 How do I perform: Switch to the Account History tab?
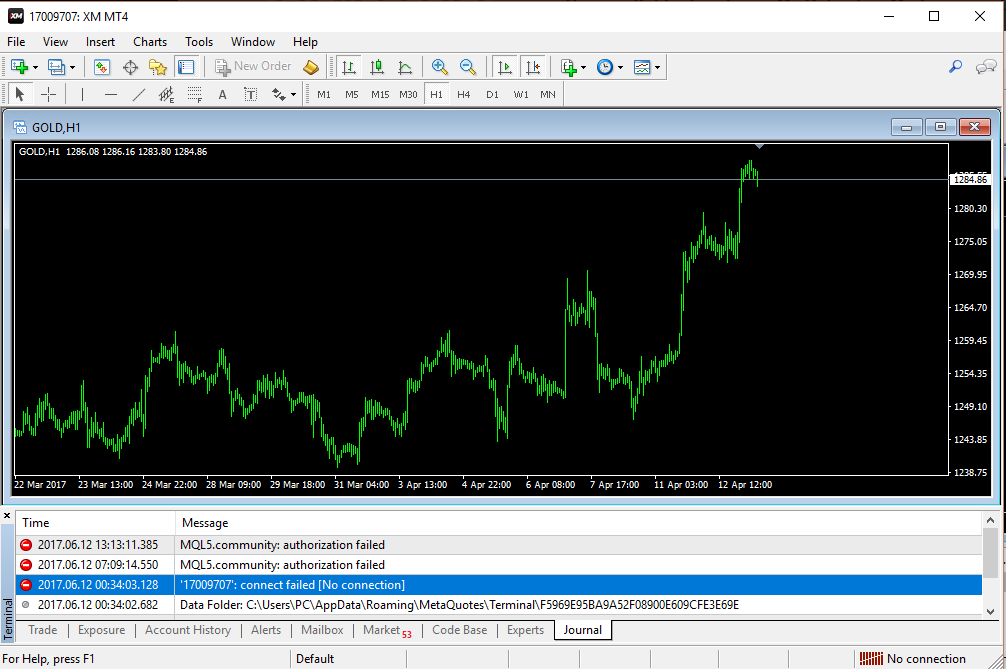[x=188, y=630]
